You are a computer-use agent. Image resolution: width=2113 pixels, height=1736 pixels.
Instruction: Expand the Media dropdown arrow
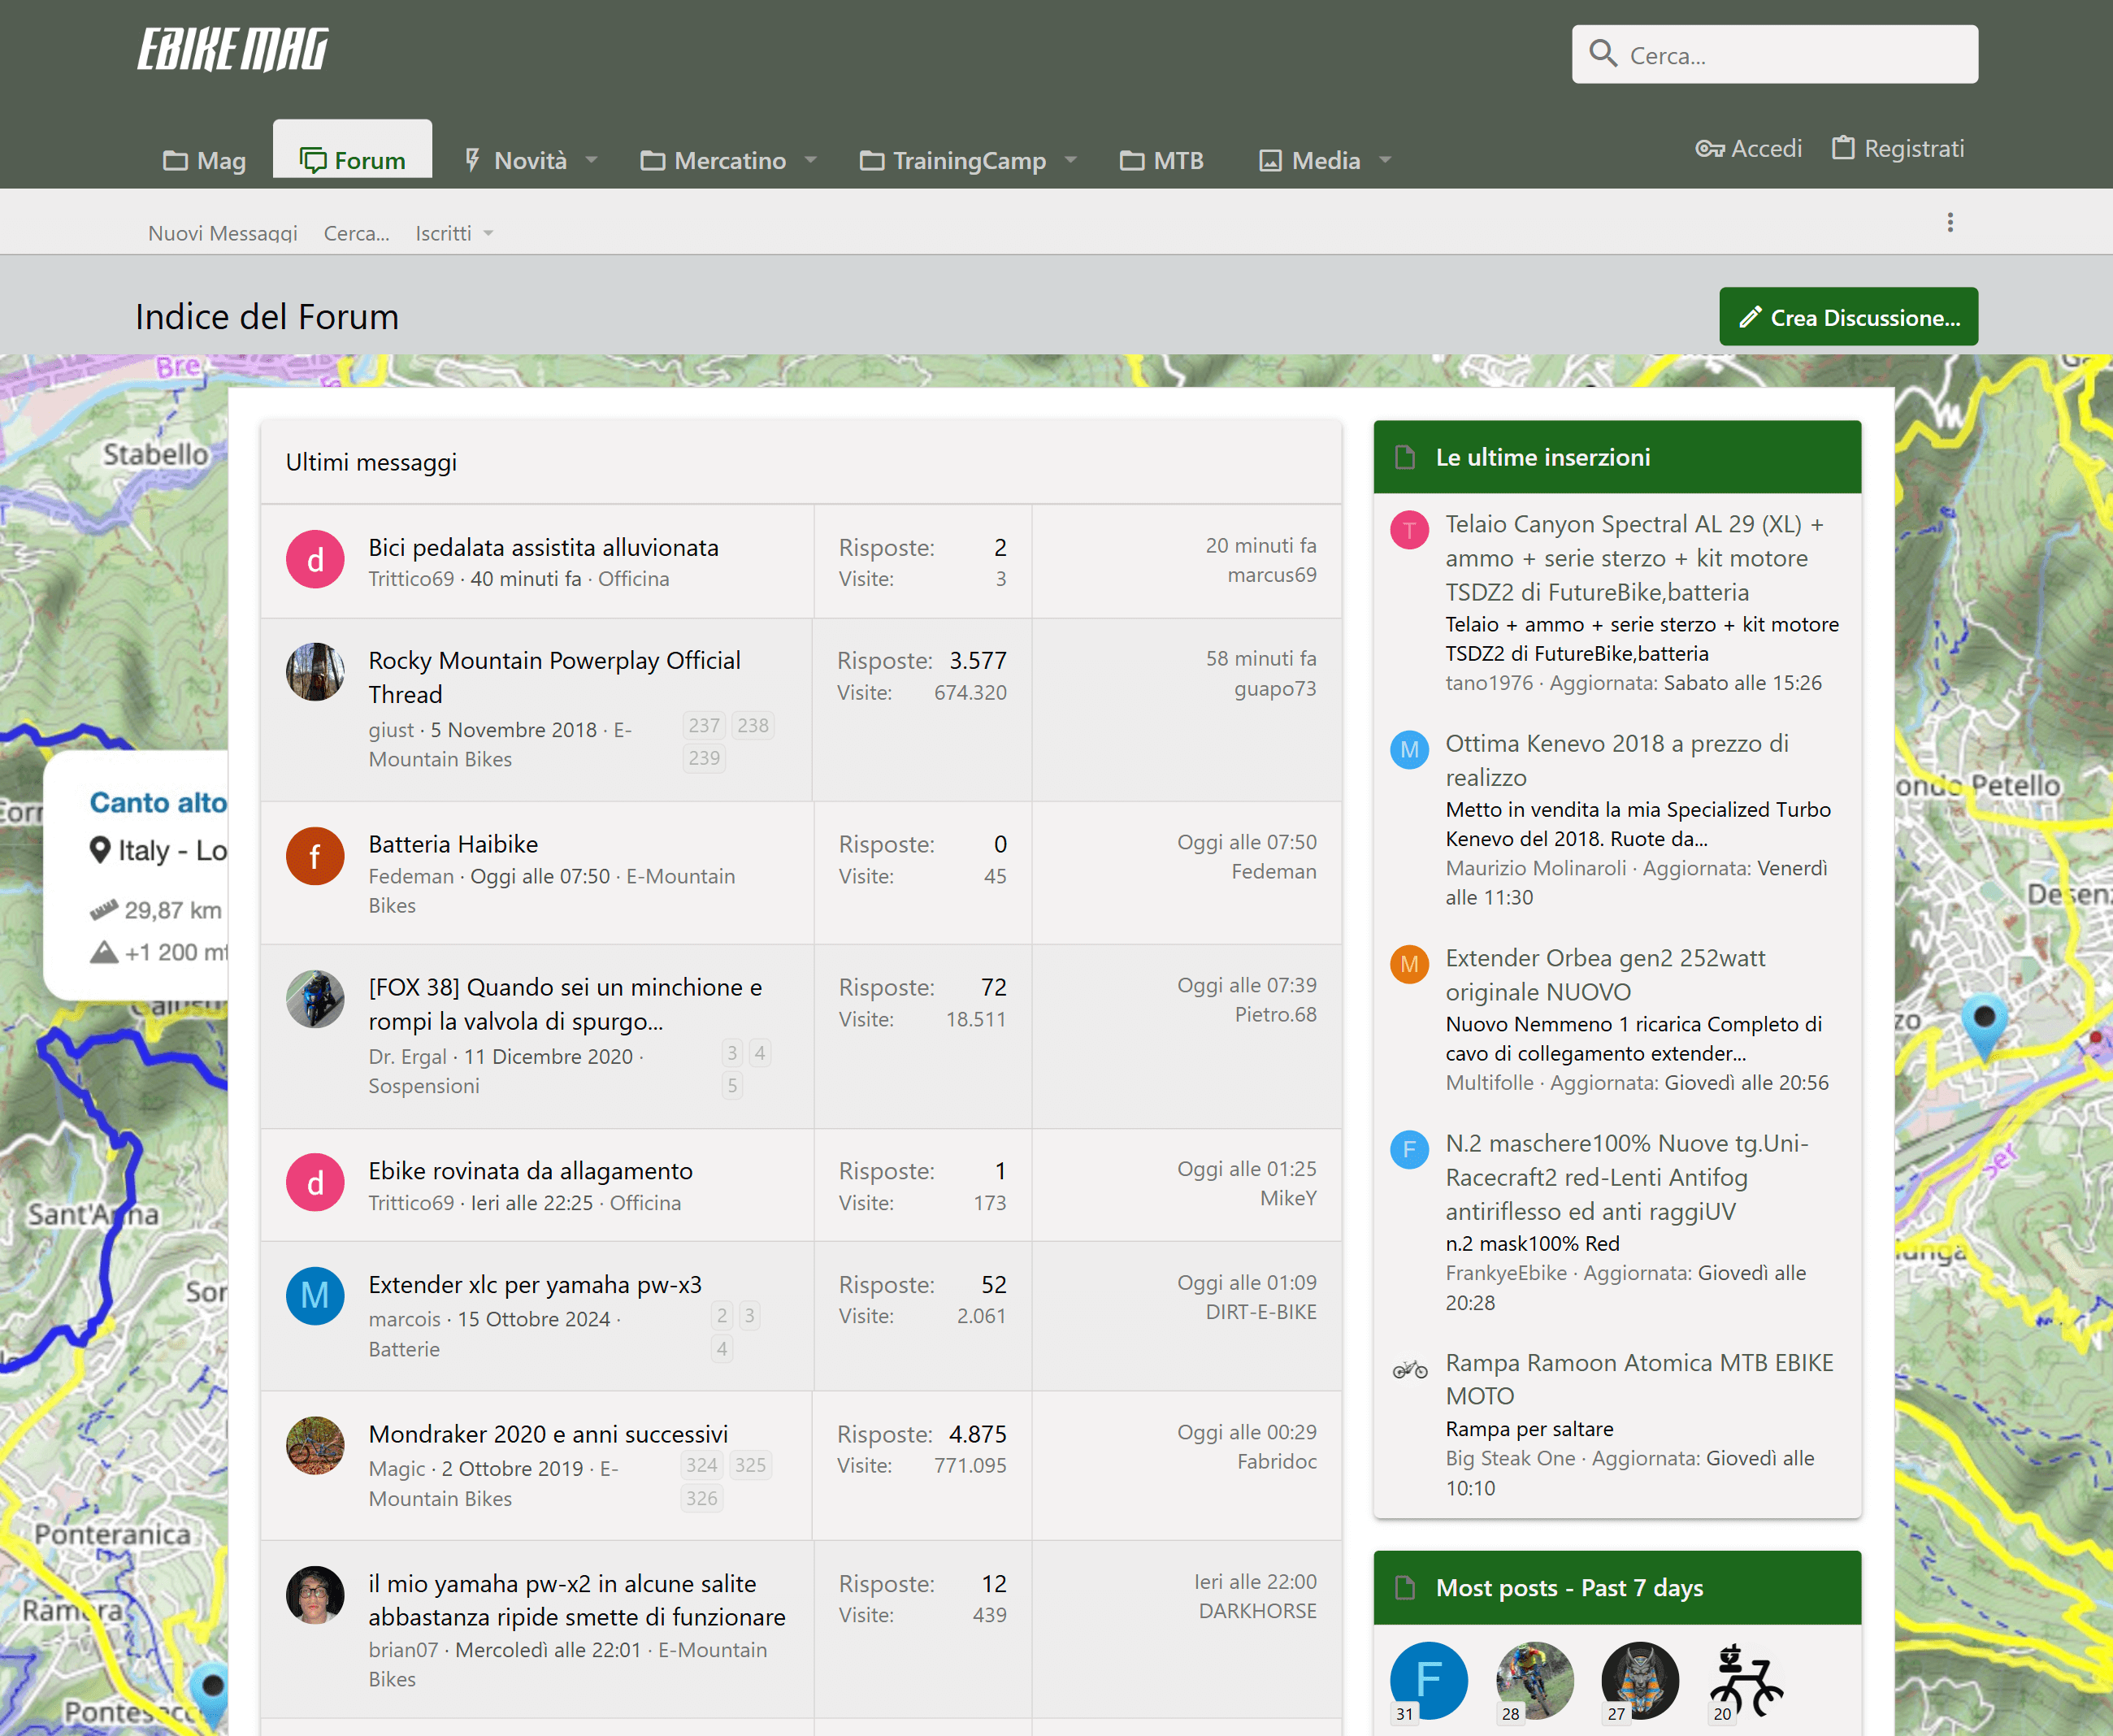click(x=1385, y=160)
